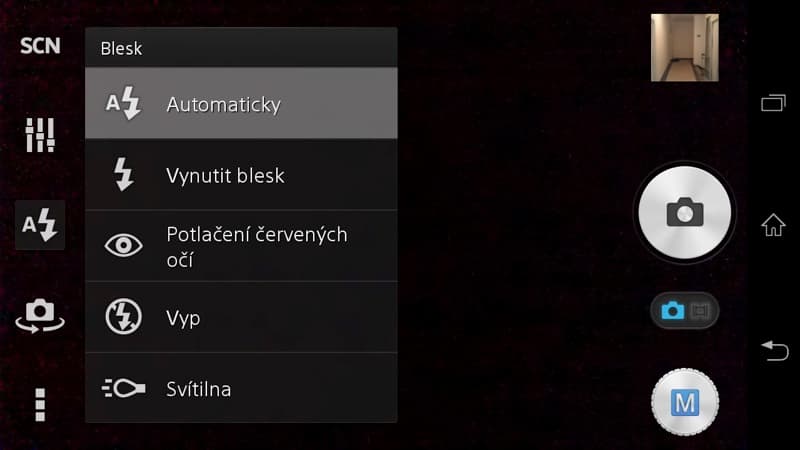Tap the torch flashlight icon
The height and width of the screenshot is (450, 800).
pos(124,388)
